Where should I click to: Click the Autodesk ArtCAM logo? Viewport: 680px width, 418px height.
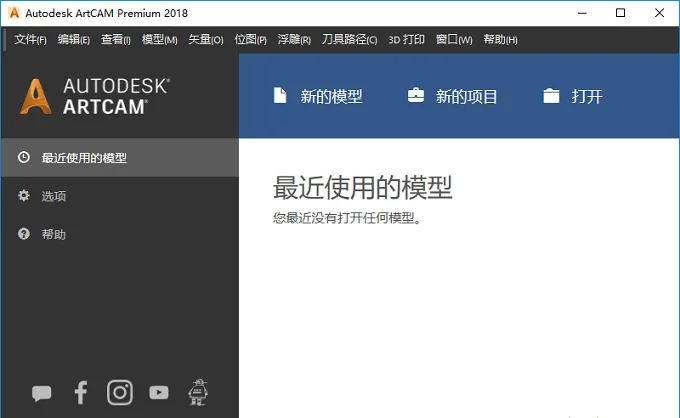pos(95,96)
